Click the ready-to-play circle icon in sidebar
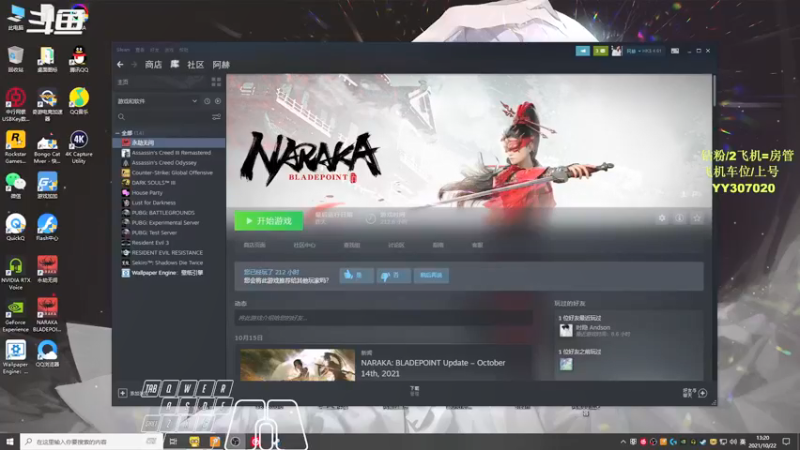Viewport: 800px width, 450px height. [x=218, y=101]
